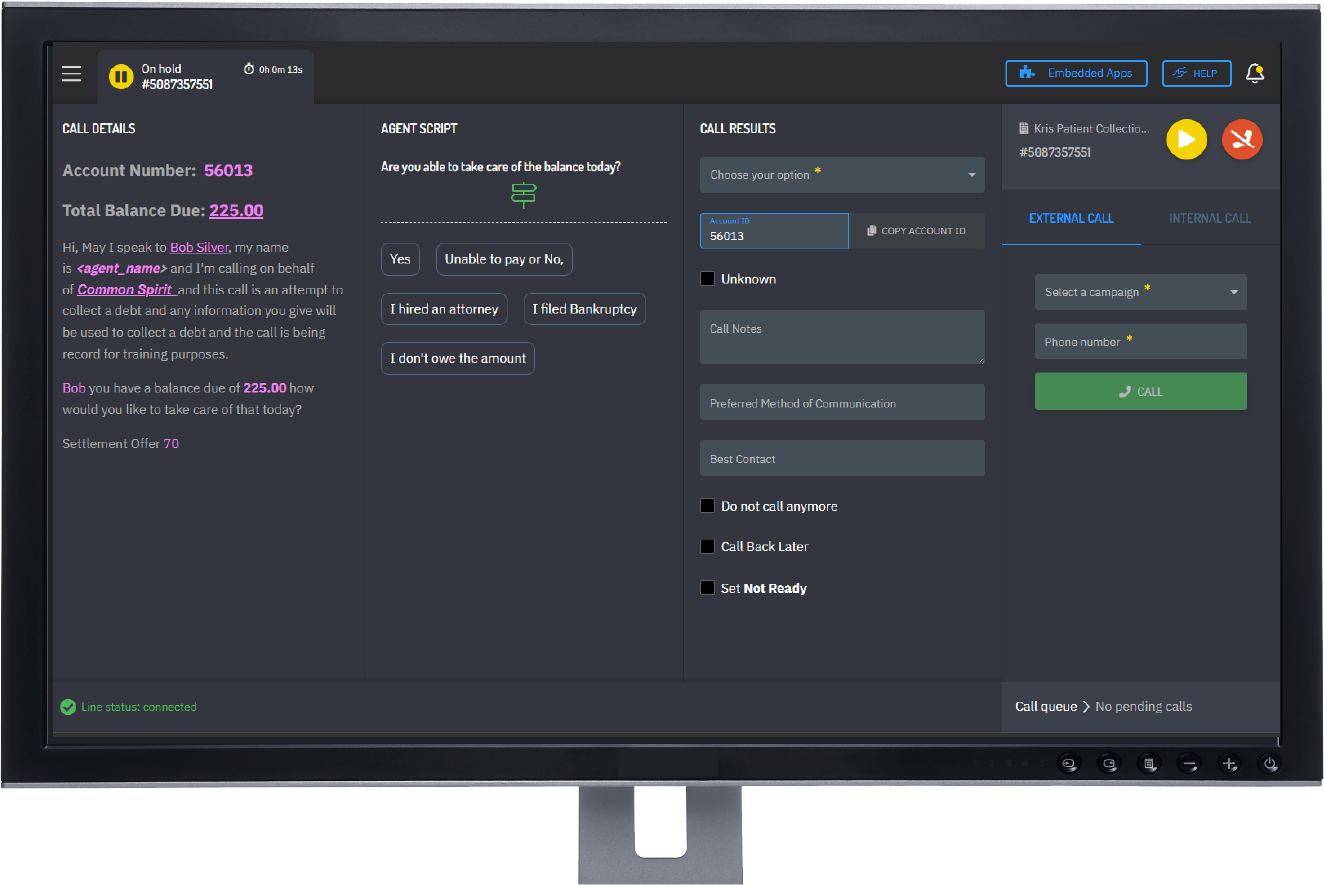Click the #5087357551 number under campaign name
Viewport: 1324px width, 885px height.
pos(1055,153)
